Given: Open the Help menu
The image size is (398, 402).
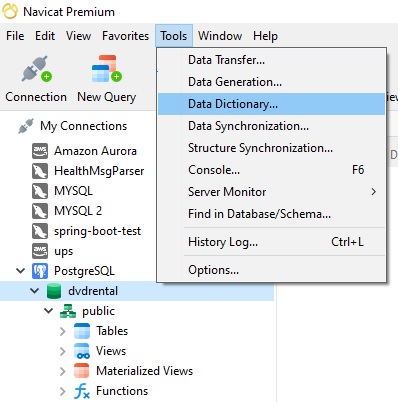Looking at the screenshot, I should pos(265,36).
